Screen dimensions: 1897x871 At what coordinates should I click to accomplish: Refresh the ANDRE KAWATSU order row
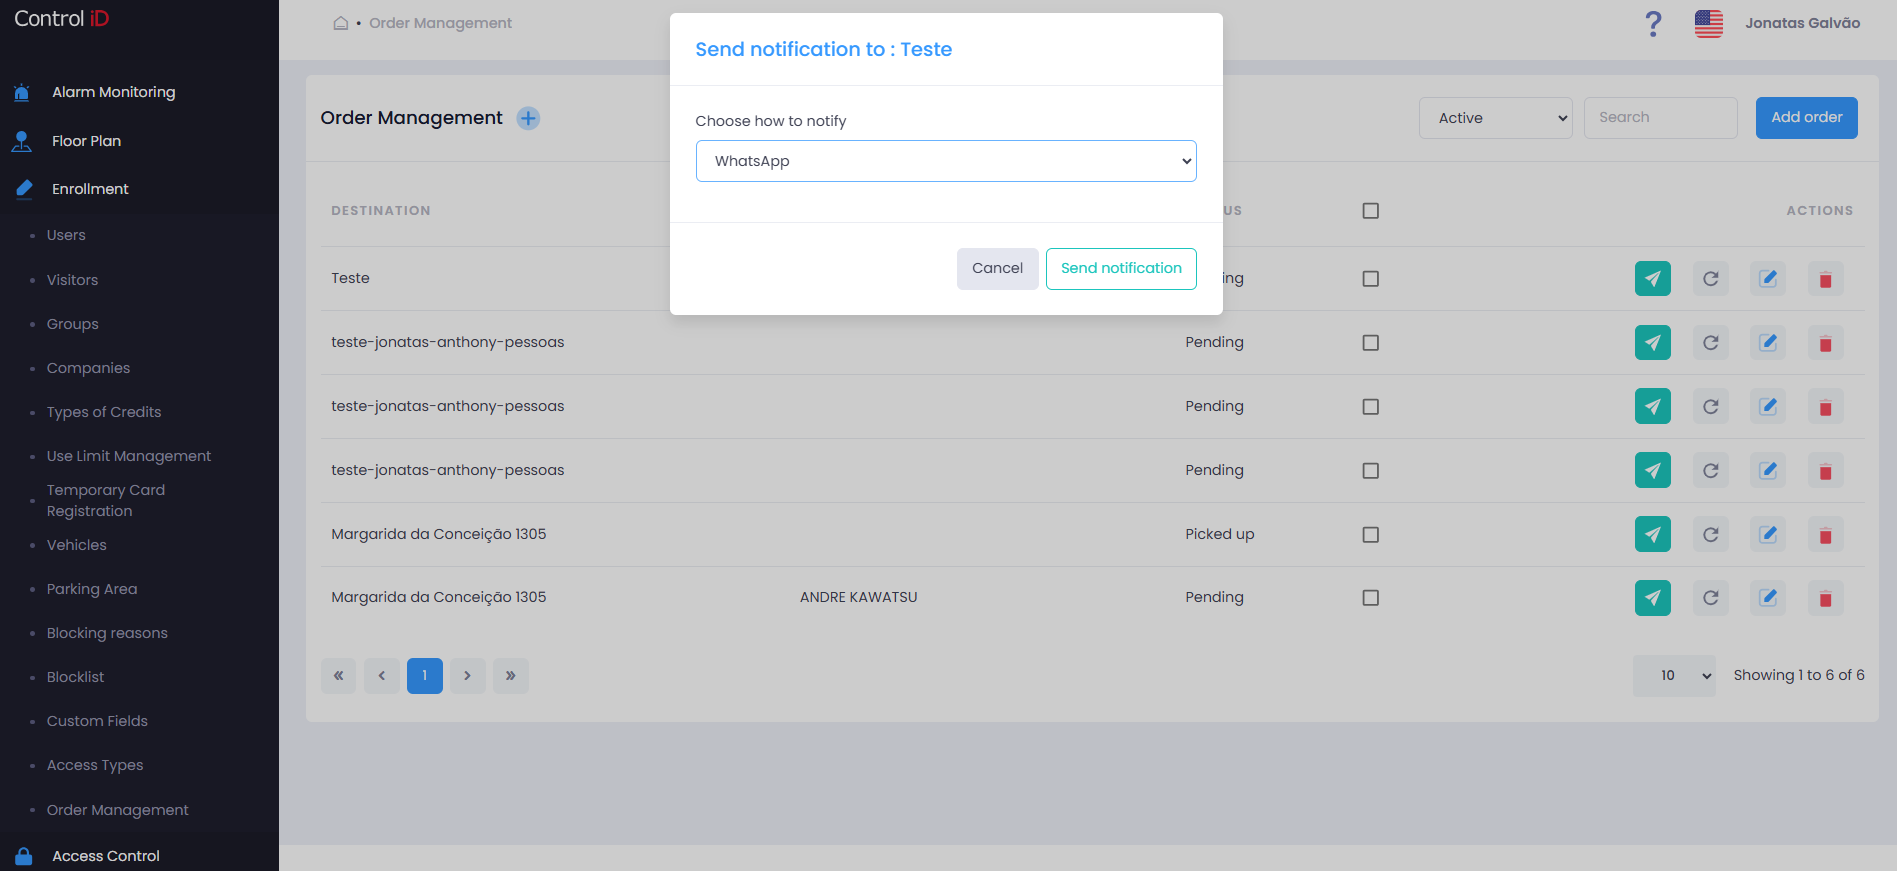click(1711, 598)
